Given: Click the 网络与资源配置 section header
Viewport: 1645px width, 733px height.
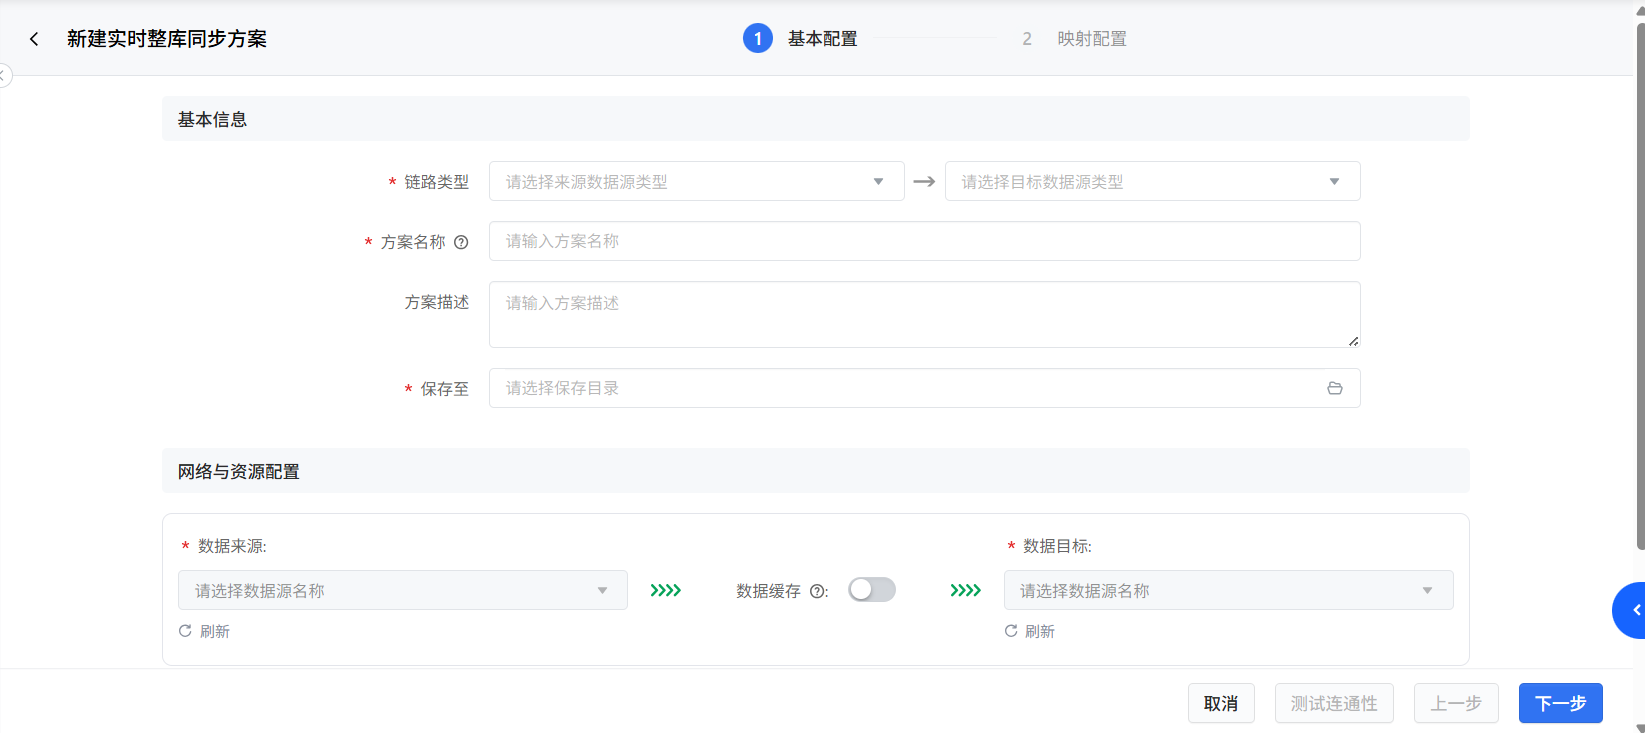Looking at the screenshot, I should pyautogui.click(x=815, y=471).
